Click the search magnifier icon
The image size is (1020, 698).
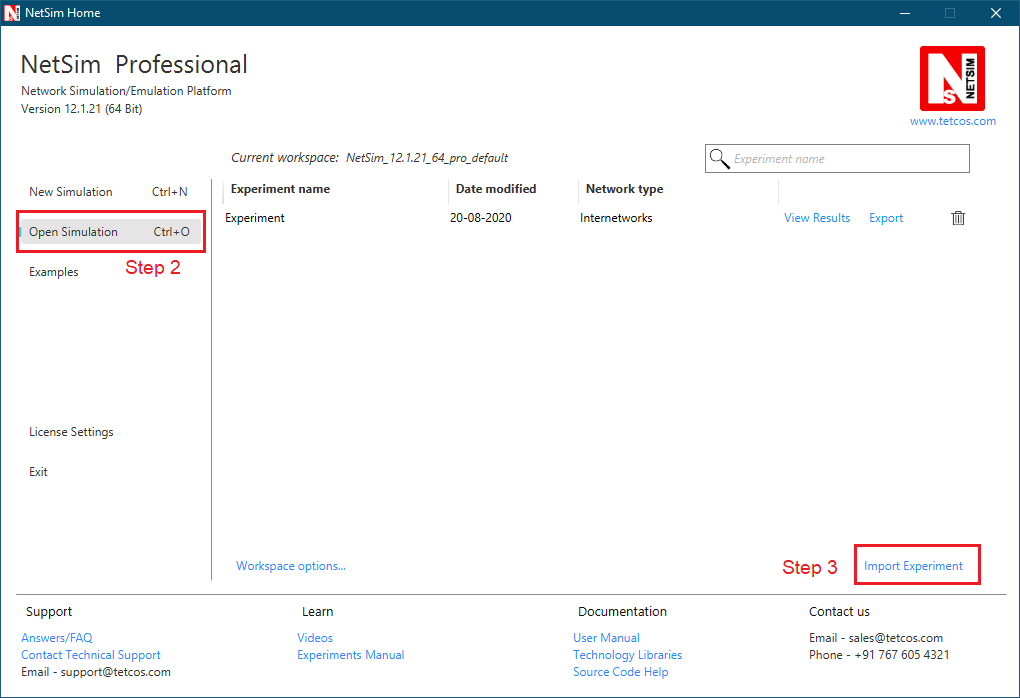[x=719, y=159]
